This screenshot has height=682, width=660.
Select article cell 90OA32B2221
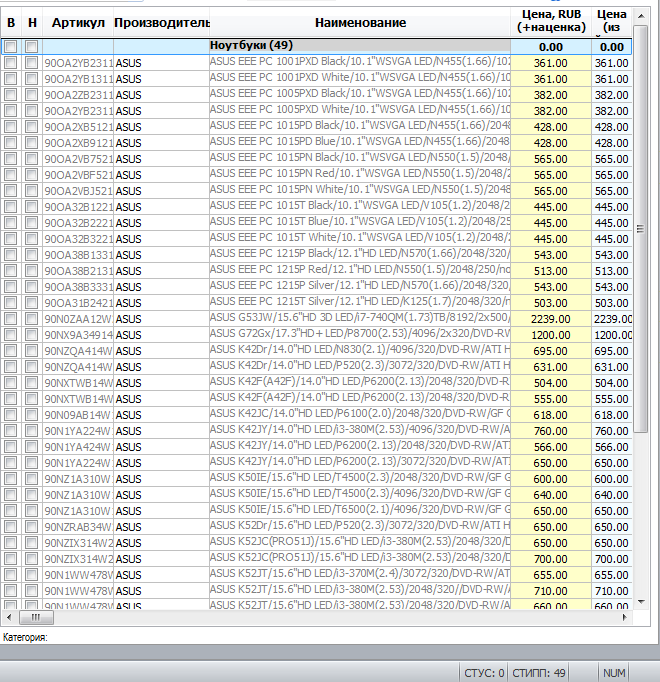(x=78, y=223)
